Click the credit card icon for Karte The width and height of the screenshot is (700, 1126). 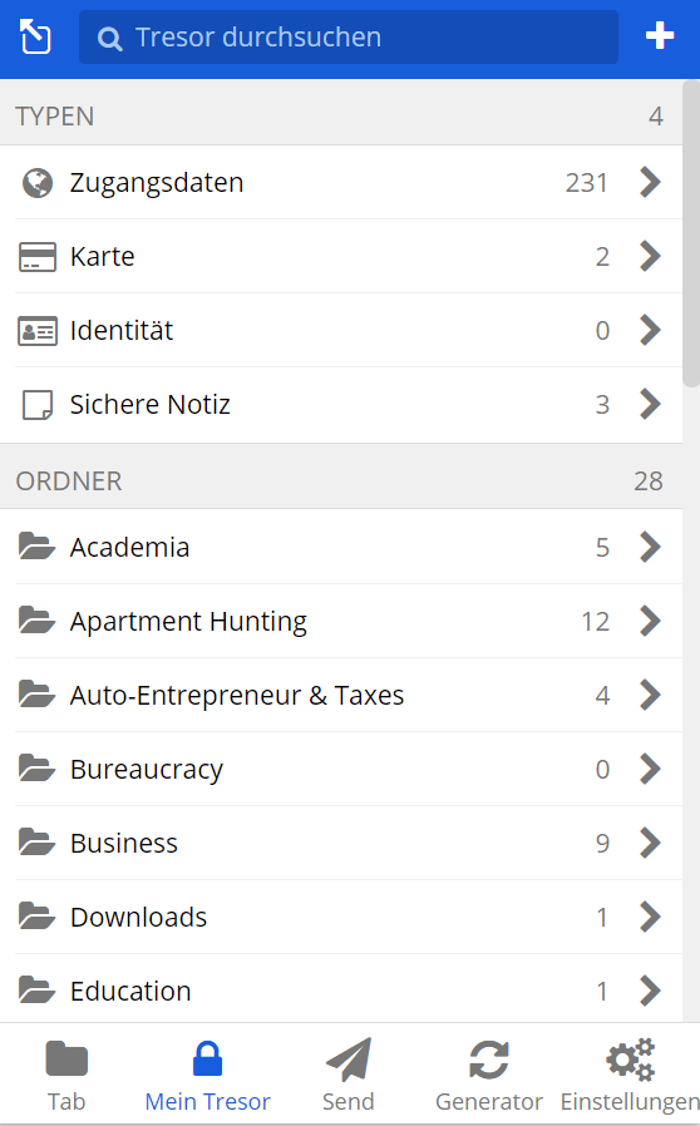37,257
